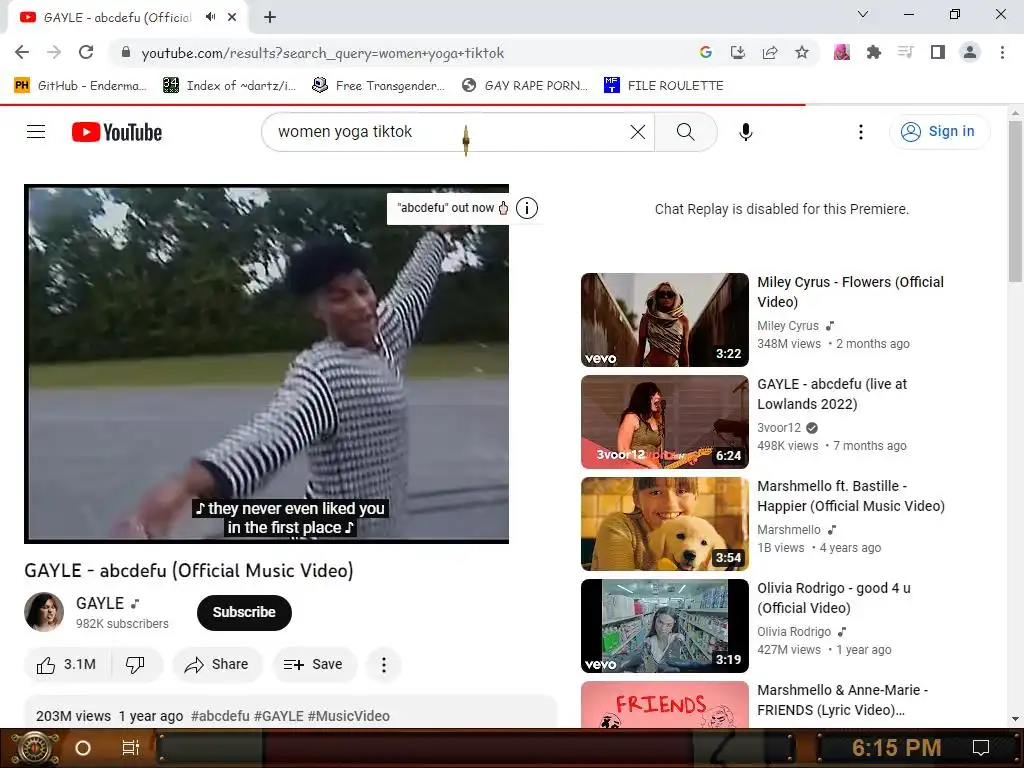Like the video with thumbs up
Image resolution: width=1024 pixels, height=768 pixels.
67,665
